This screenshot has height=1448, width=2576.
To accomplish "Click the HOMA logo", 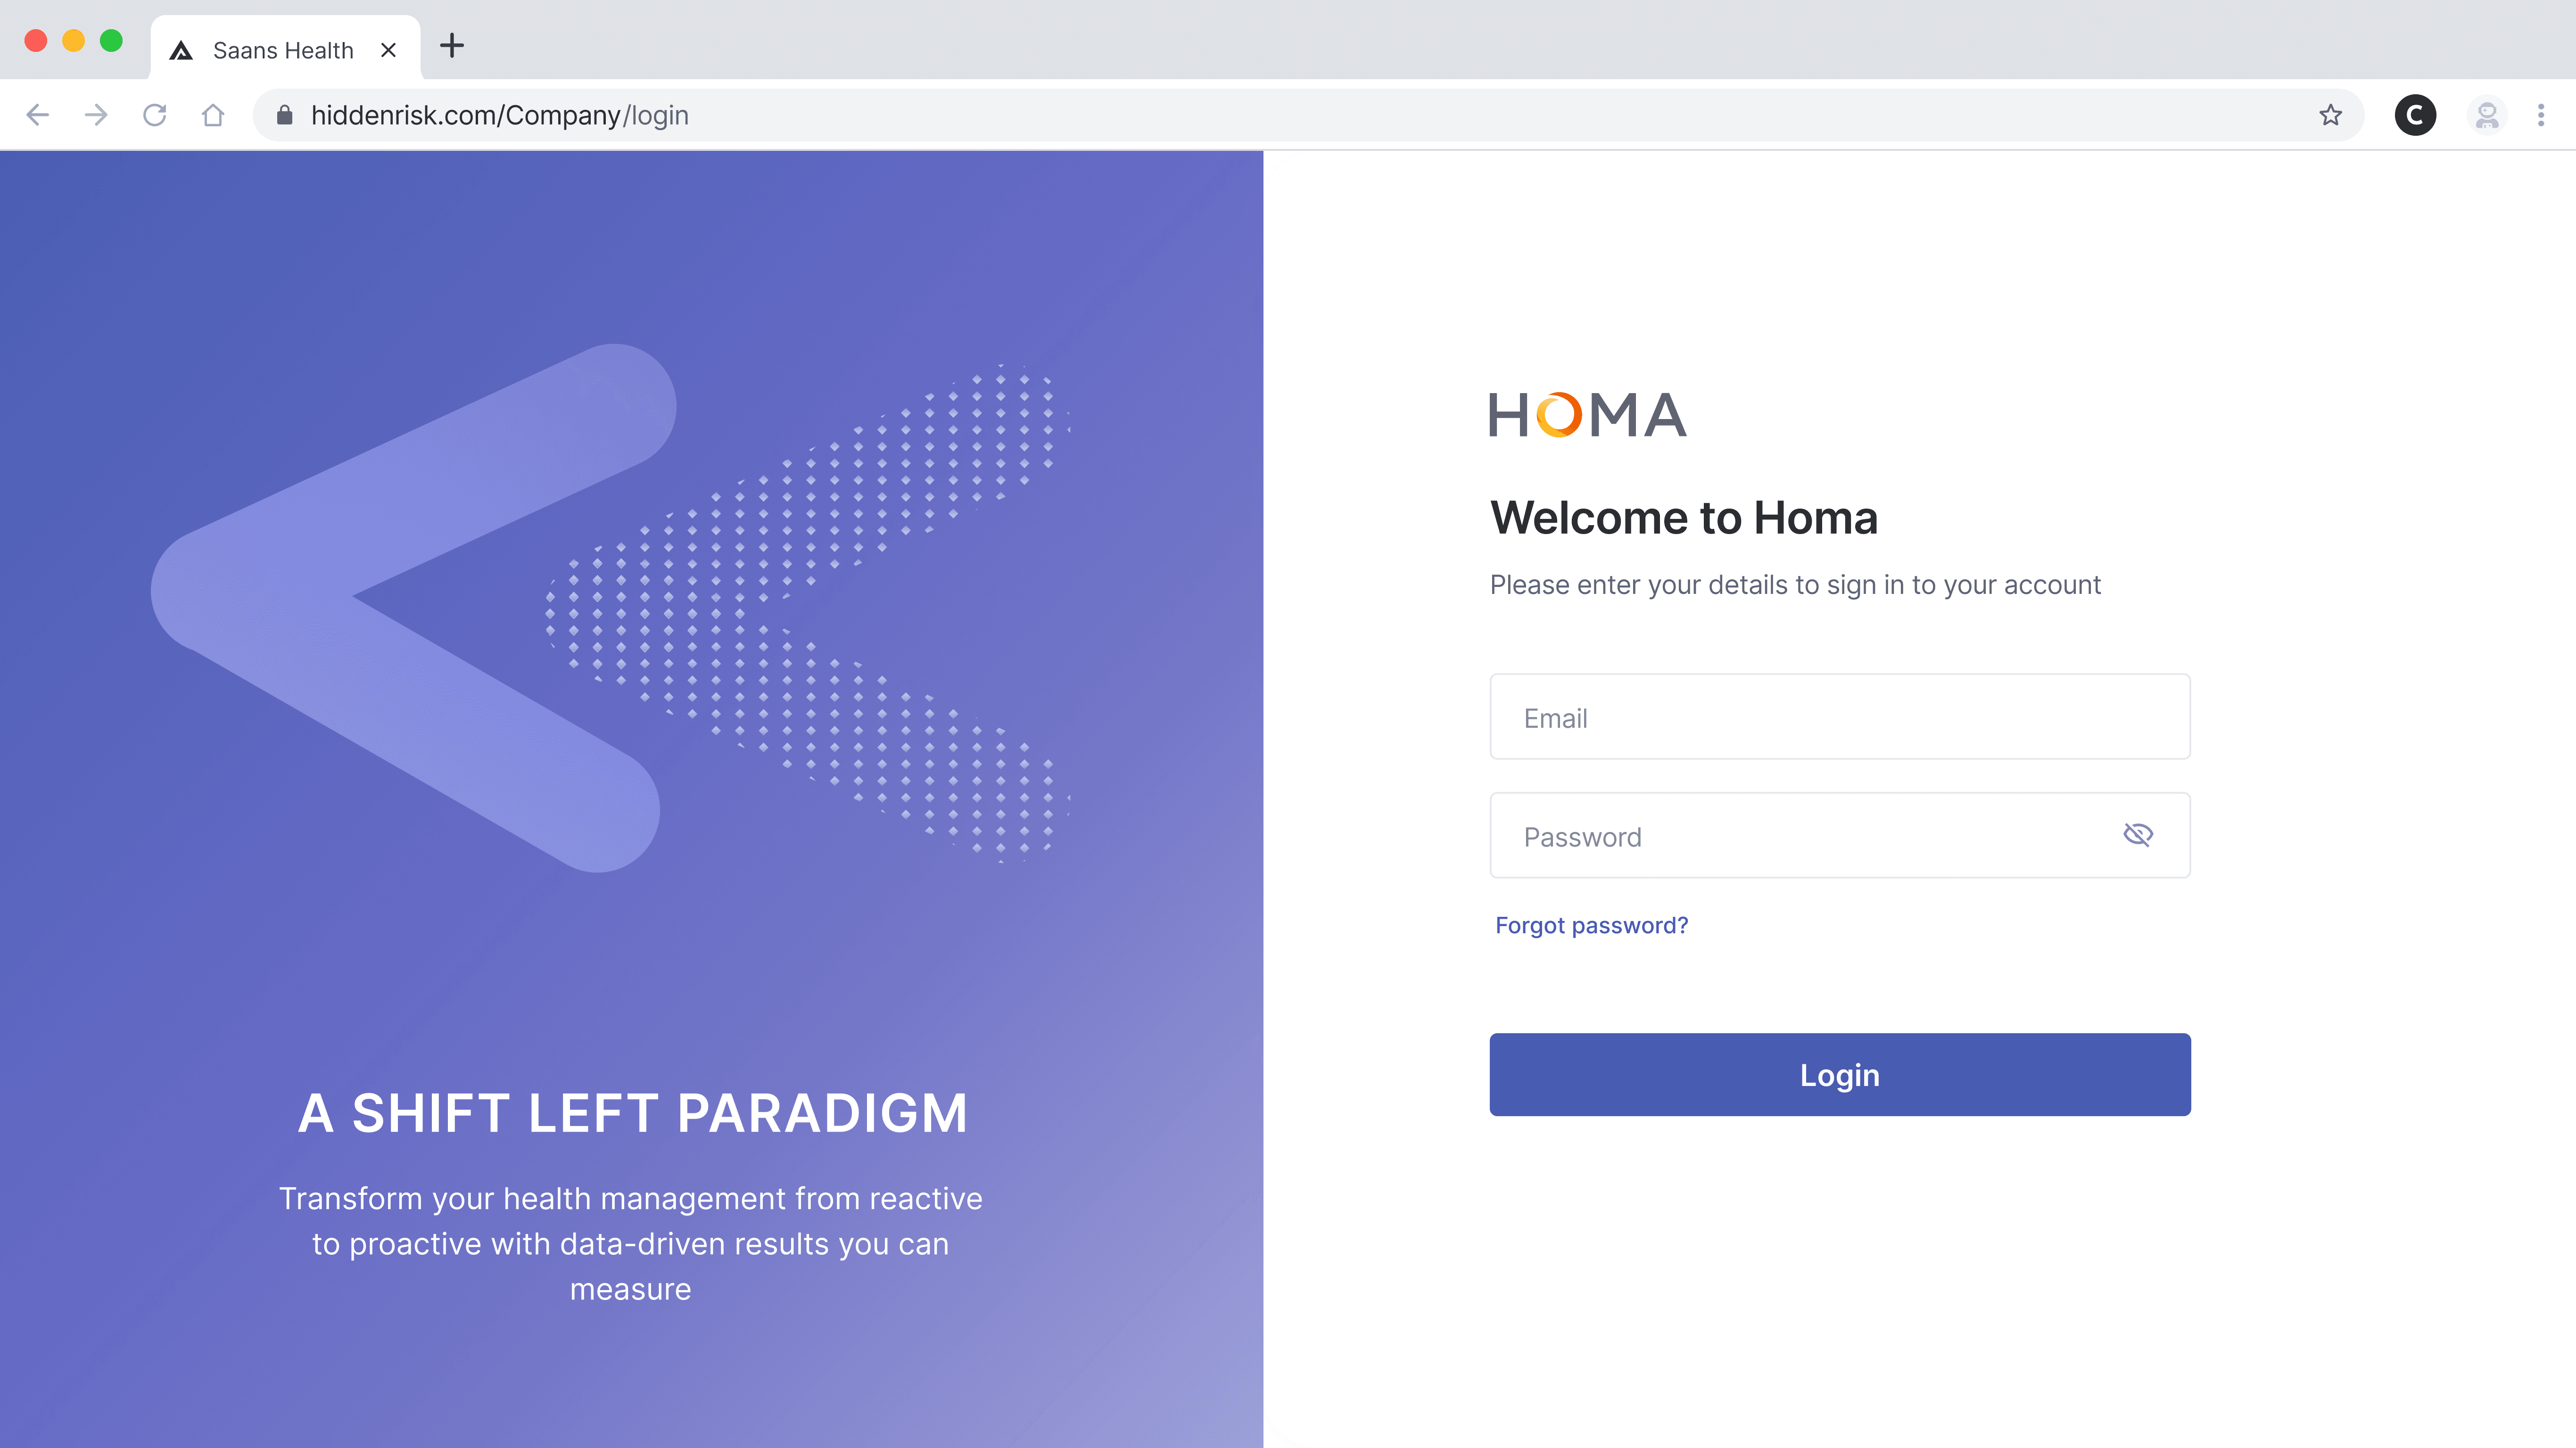I will point(1587,415).
